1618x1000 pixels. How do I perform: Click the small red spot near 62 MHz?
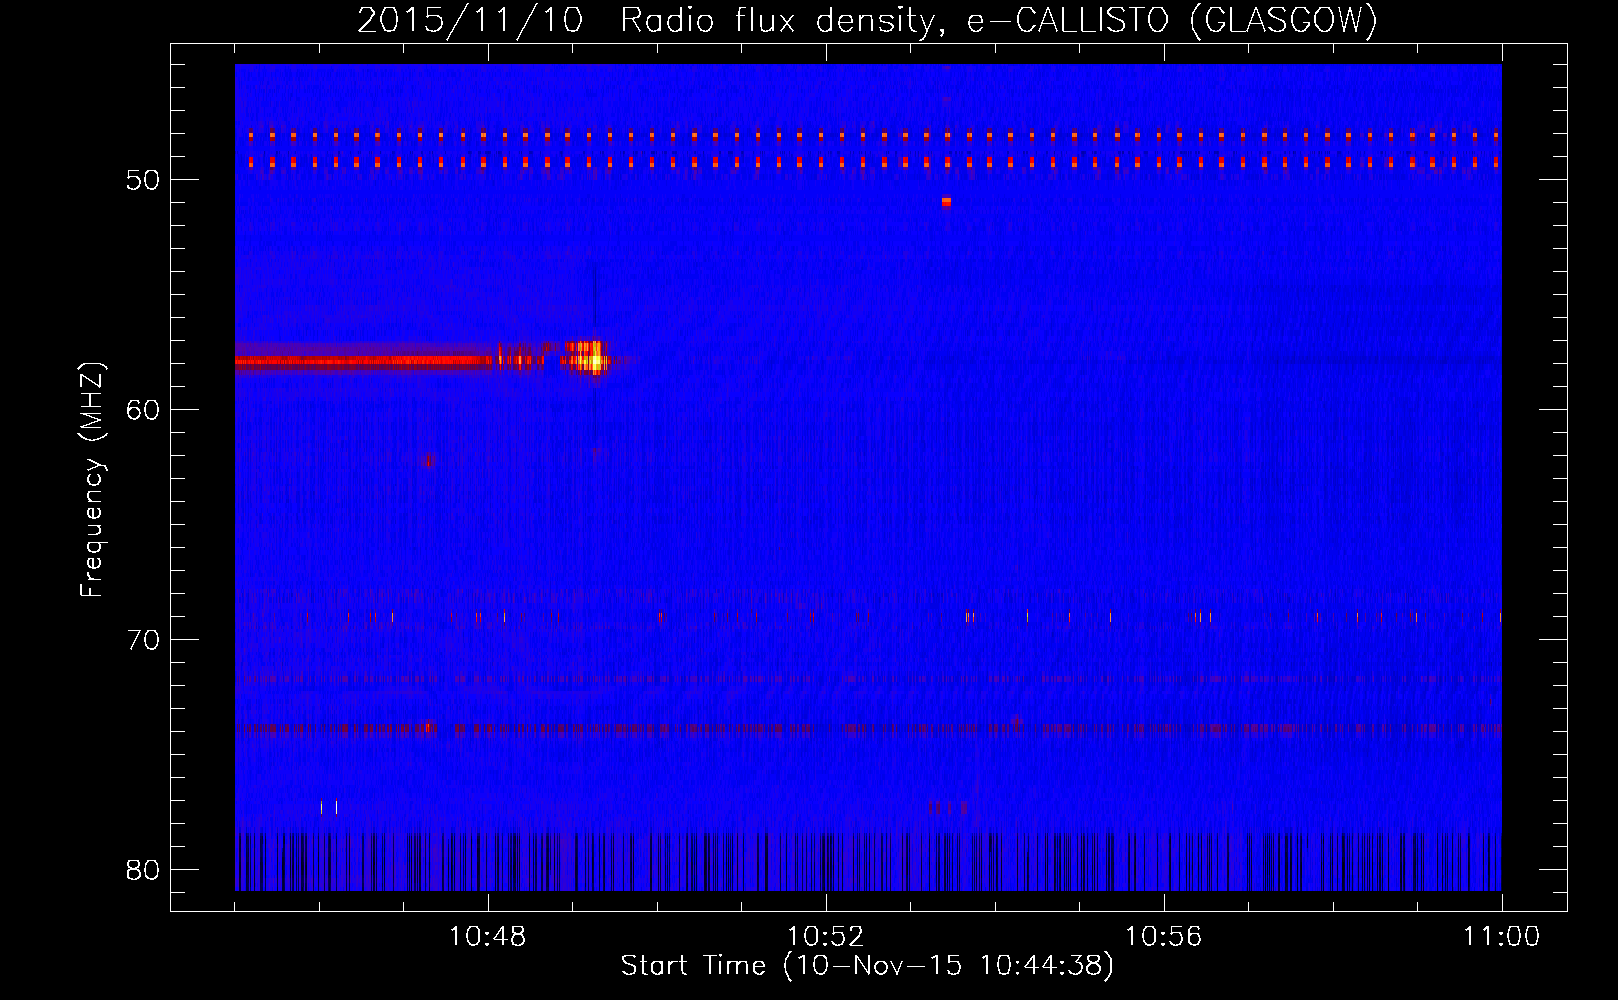(x=429, y=461)
